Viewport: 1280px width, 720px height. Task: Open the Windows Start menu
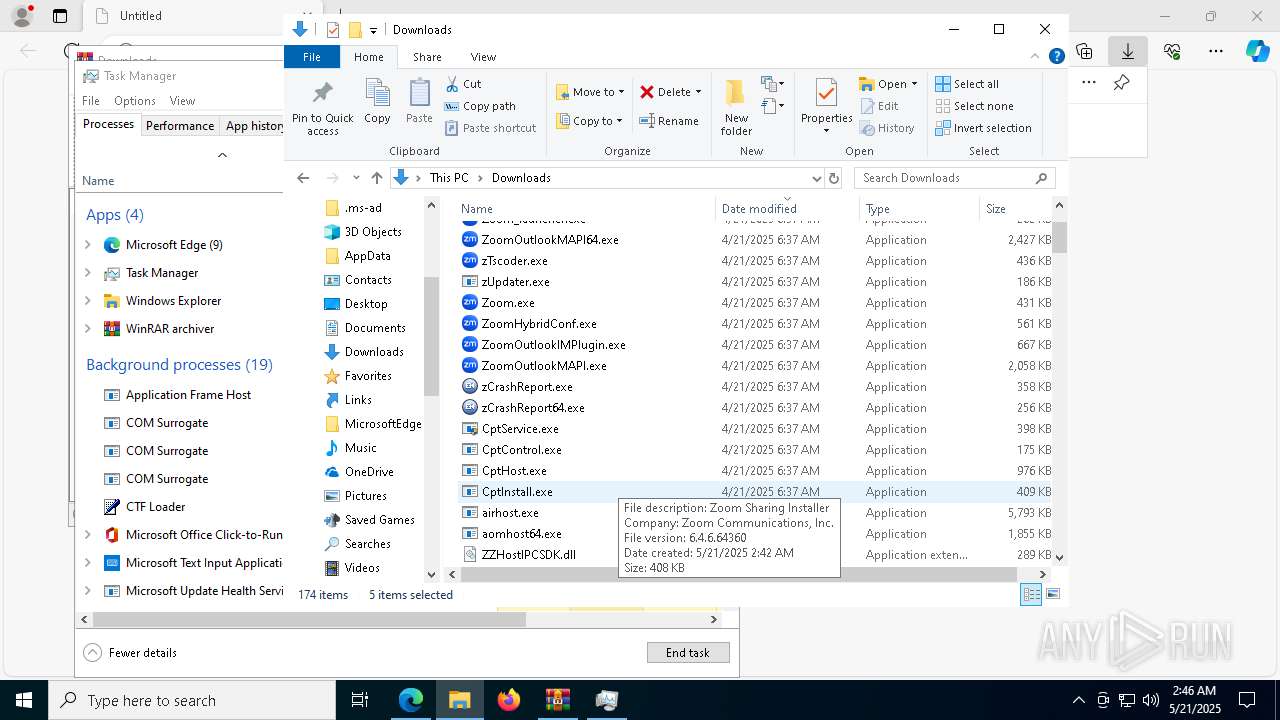pos(24,700)
